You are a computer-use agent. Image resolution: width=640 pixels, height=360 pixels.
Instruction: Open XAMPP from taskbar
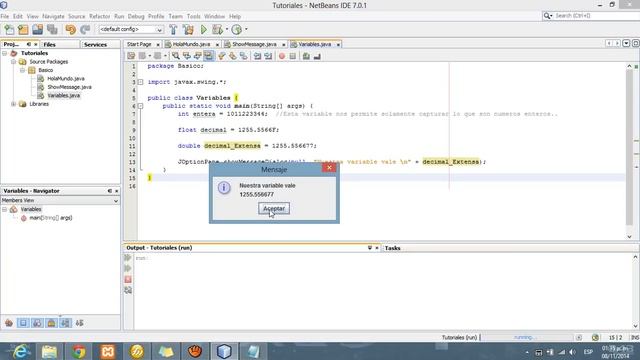click(108, 351)
